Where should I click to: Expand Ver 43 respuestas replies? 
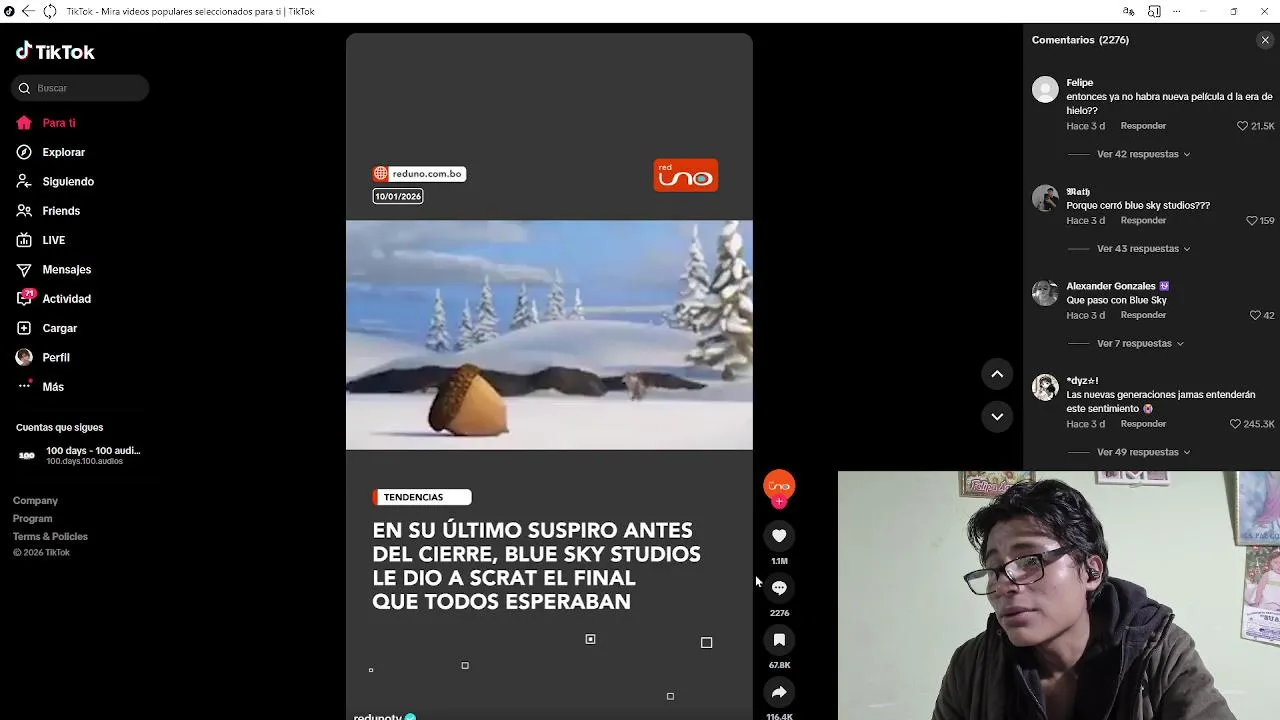pyautogui.click(x=1143, y=248)
